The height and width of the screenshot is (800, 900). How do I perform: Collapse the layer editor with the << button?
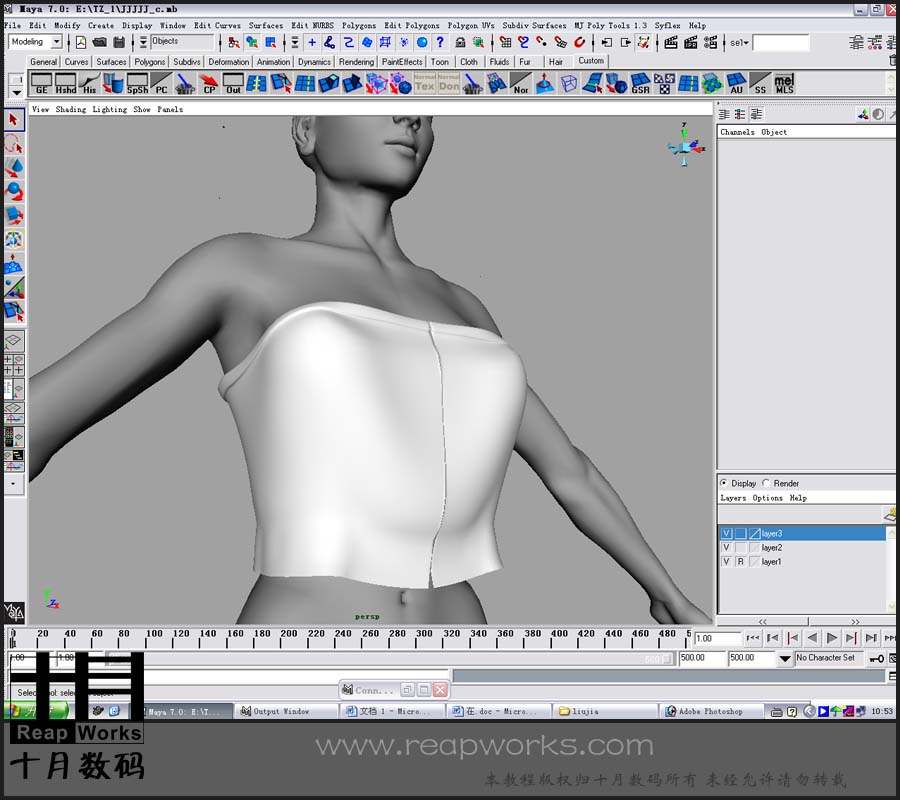coord(762,622)
